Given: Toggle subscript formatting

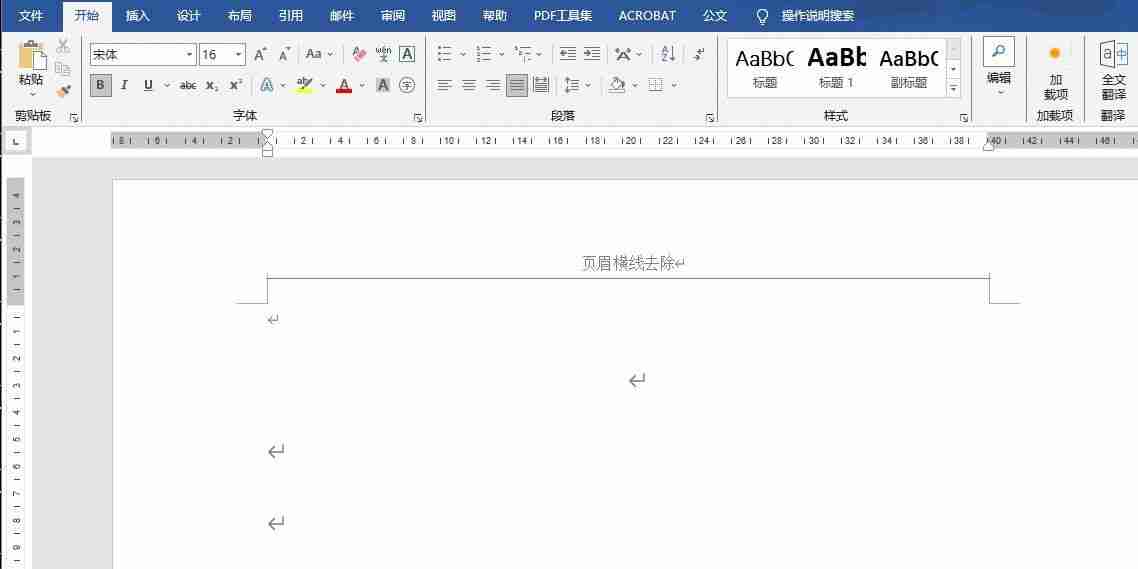Looking at the screenshot, I should pyautogui.click(x=211, y=86).
